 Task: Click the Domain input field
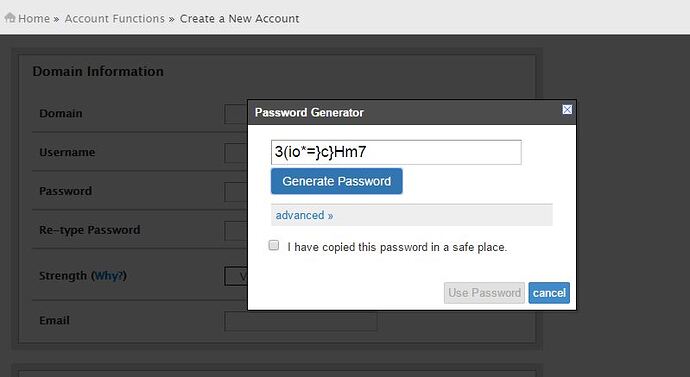coord(236,114)
